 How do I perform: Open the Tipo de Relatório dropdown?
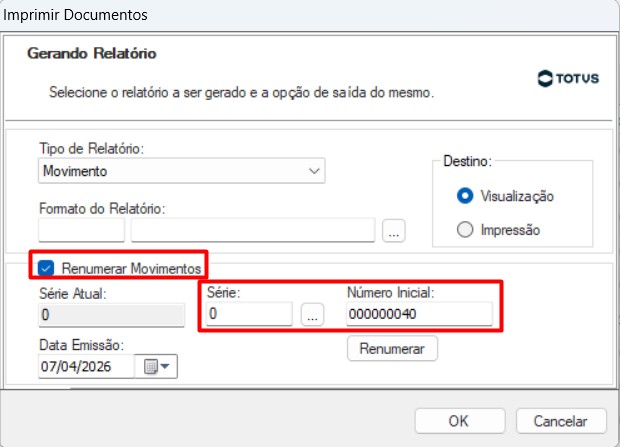click(x=181, y=171)
